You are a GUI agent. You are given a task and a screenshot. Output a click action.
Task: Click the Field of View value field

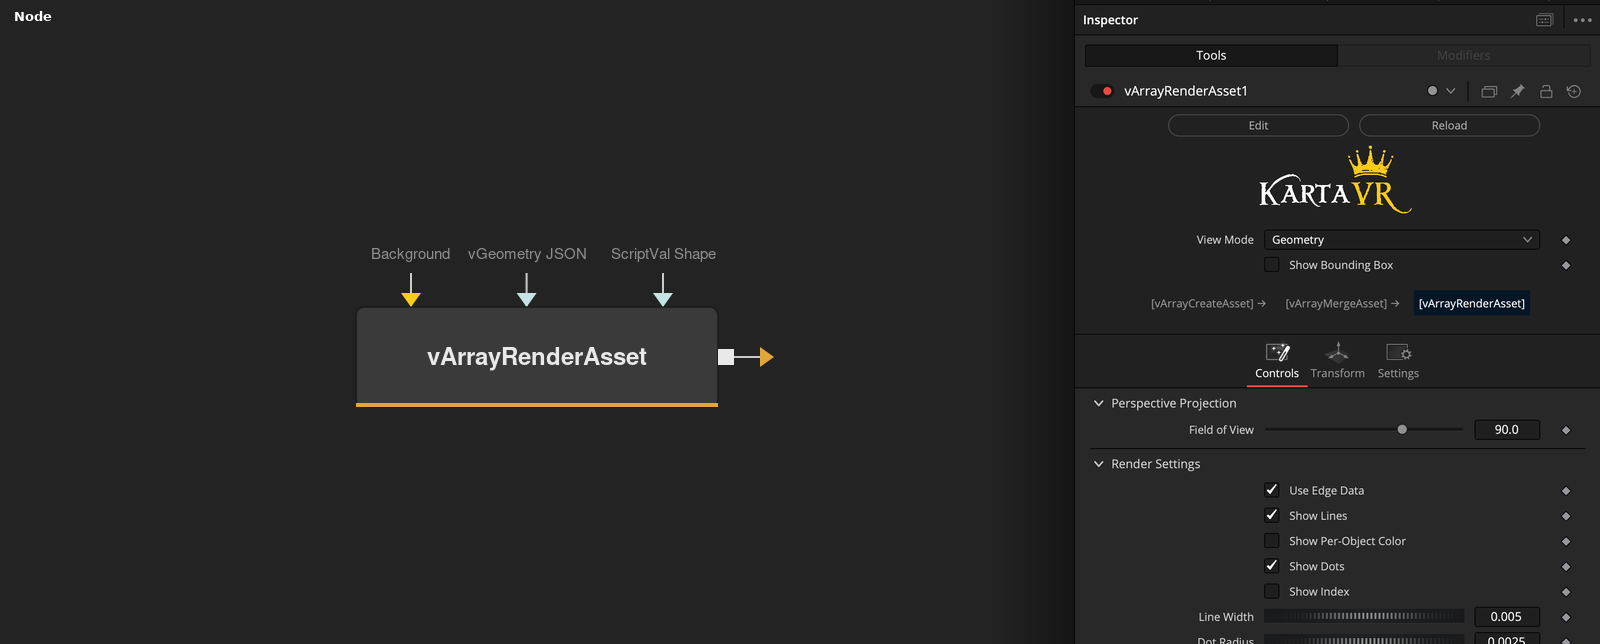coord(1507,430)
